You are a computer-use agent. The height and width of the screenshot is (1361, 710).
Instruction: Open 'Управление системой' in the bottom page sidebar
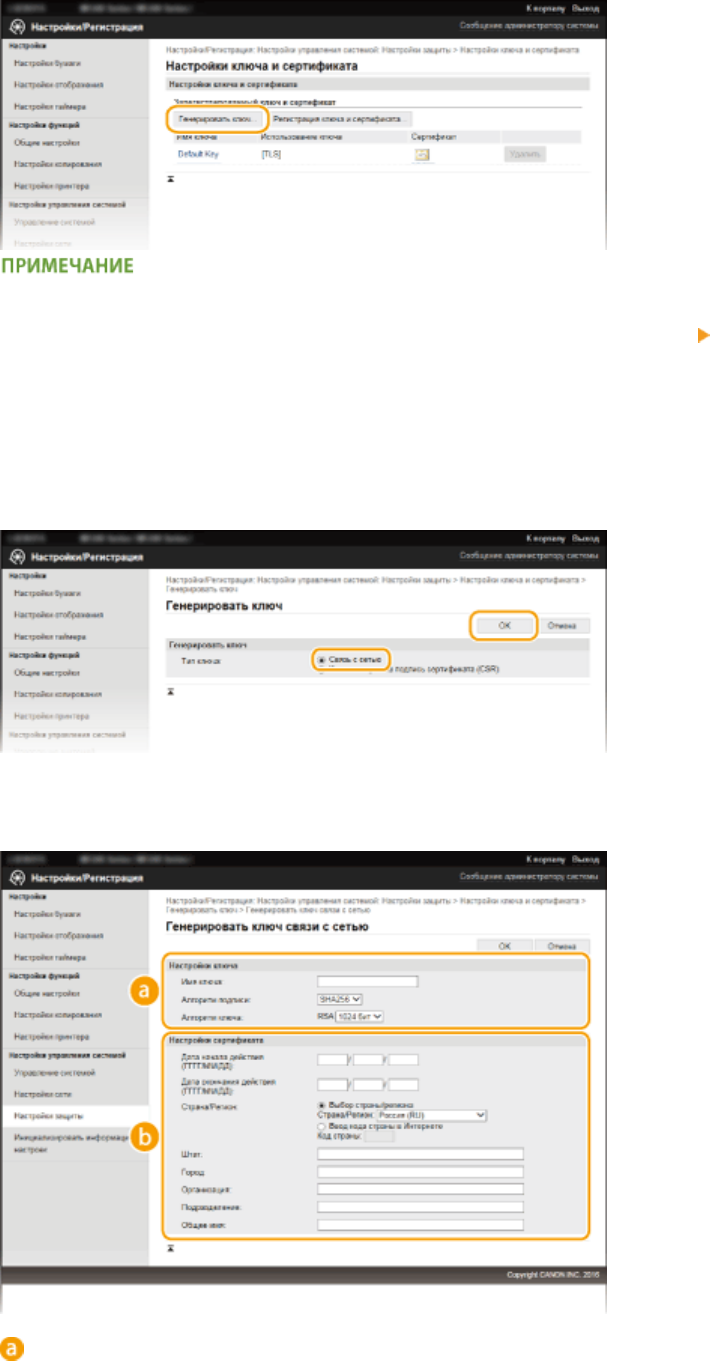54,1072
